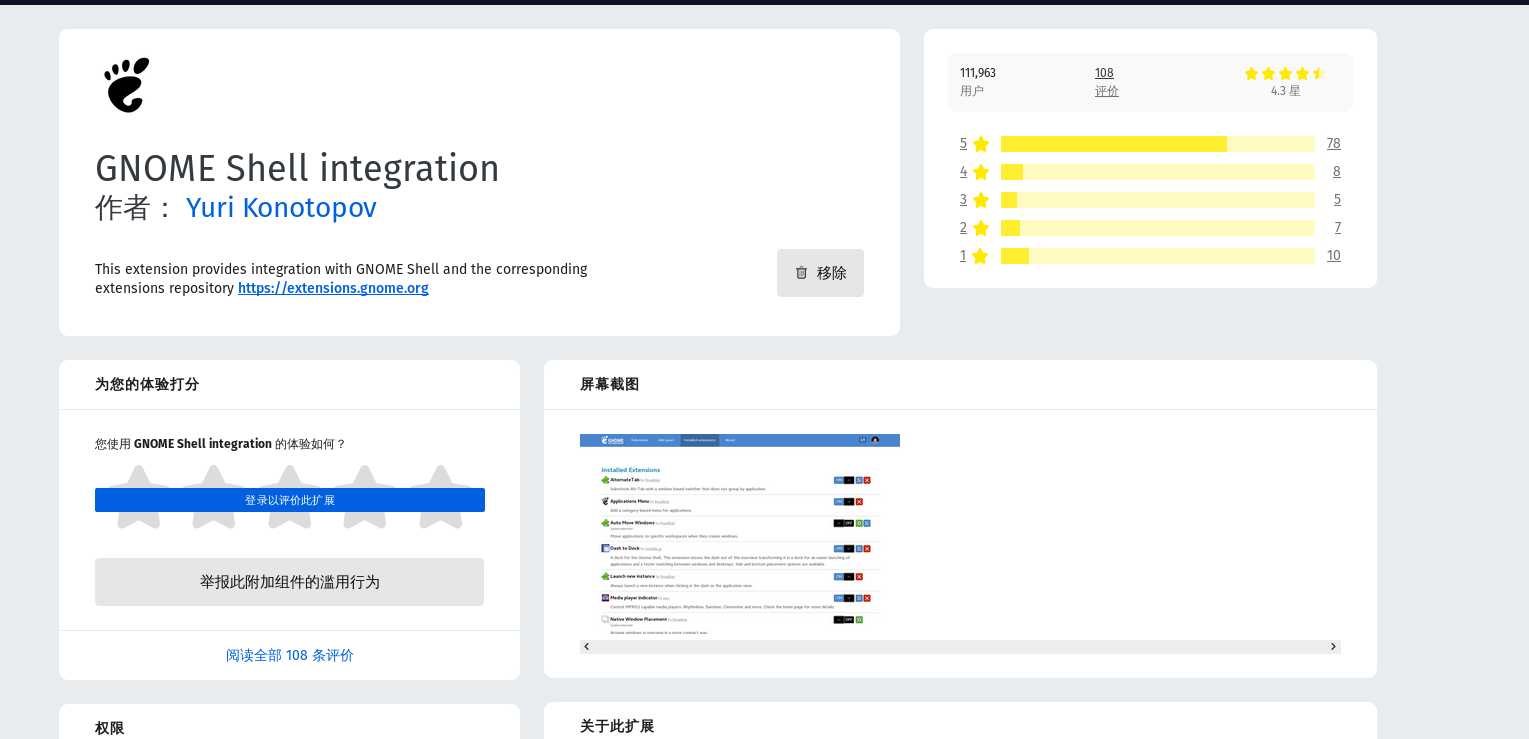Click the 4.3 星 star rating icons
The image size is (1529, 739).
(x=1285, y=73)
